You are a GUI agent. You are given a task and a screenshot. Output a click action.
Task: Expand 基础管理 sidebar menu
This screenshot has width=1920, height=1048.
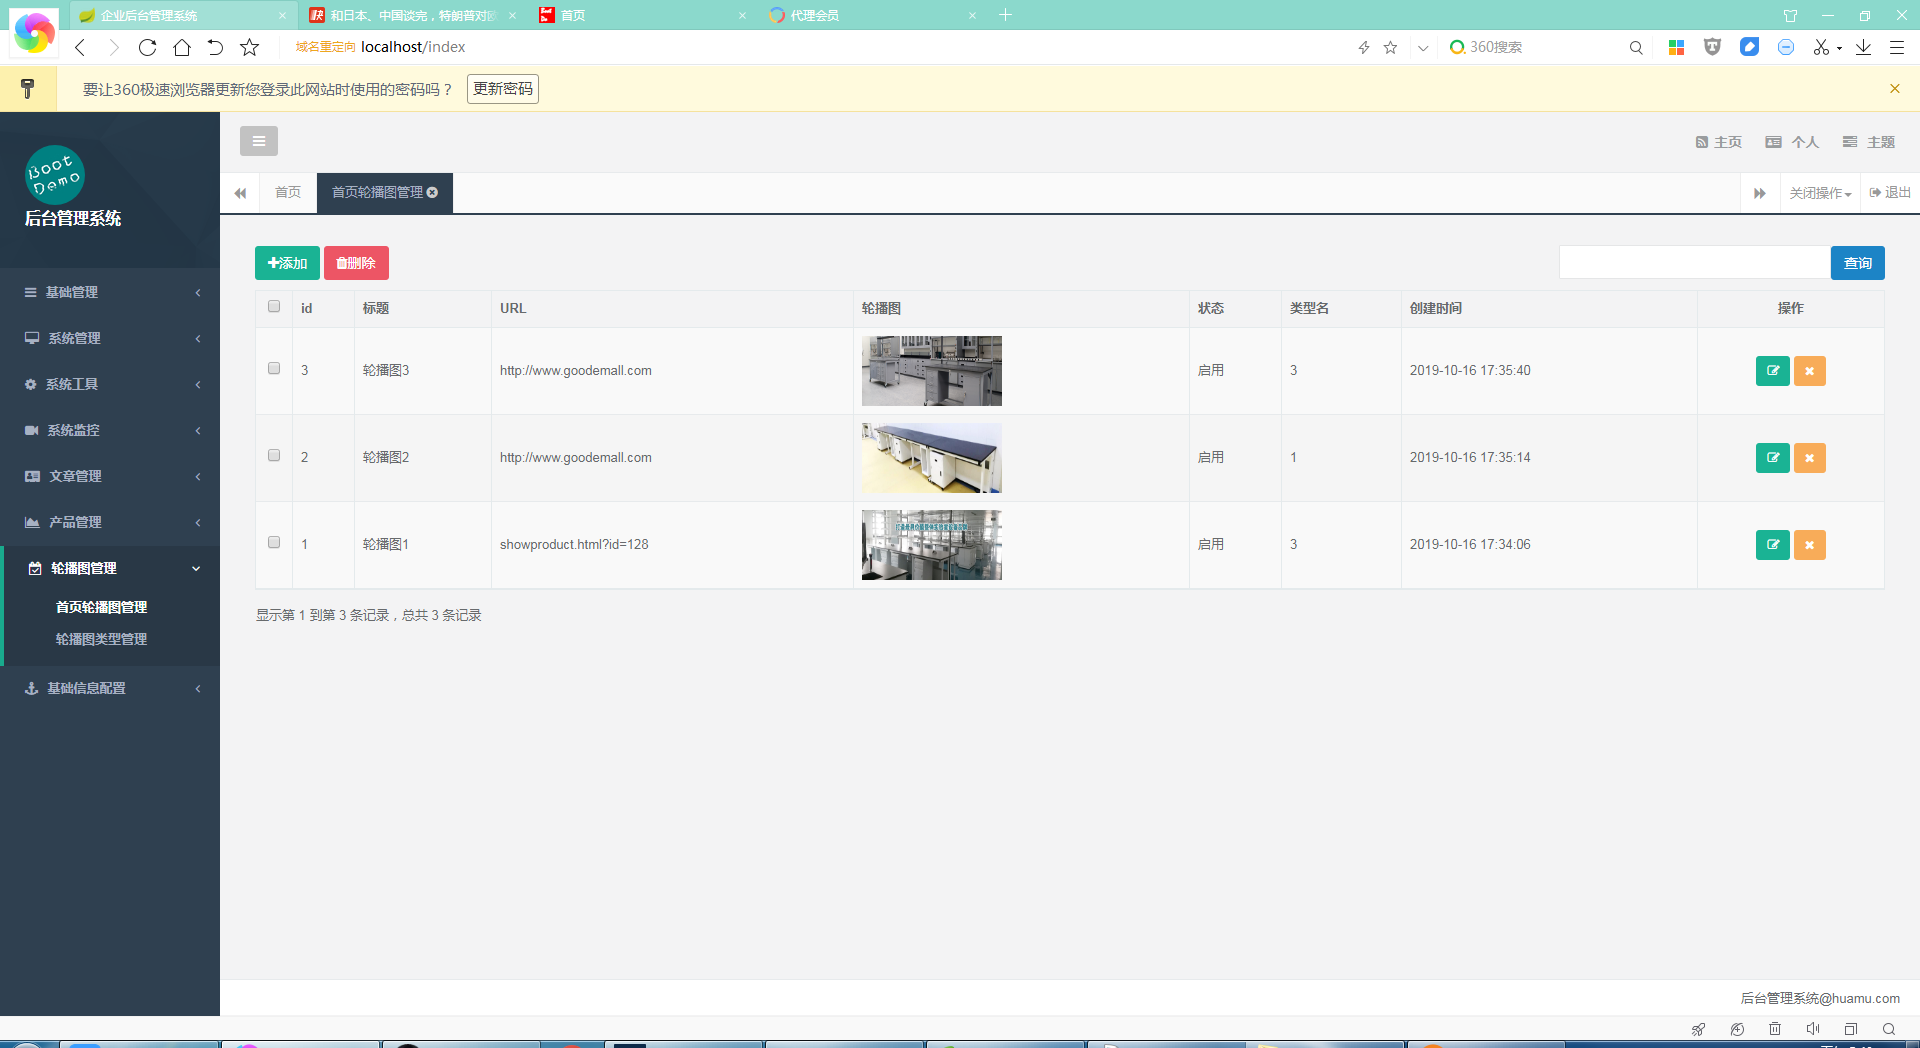[110, 292]
